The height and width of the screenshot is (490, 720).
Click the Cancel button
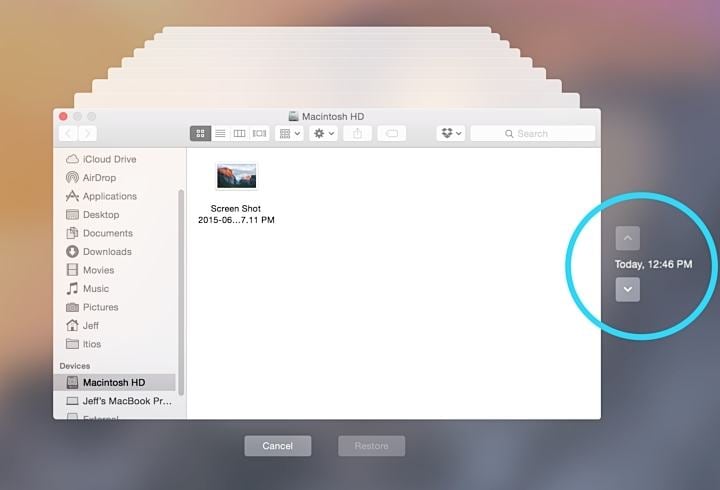point(278,446)
